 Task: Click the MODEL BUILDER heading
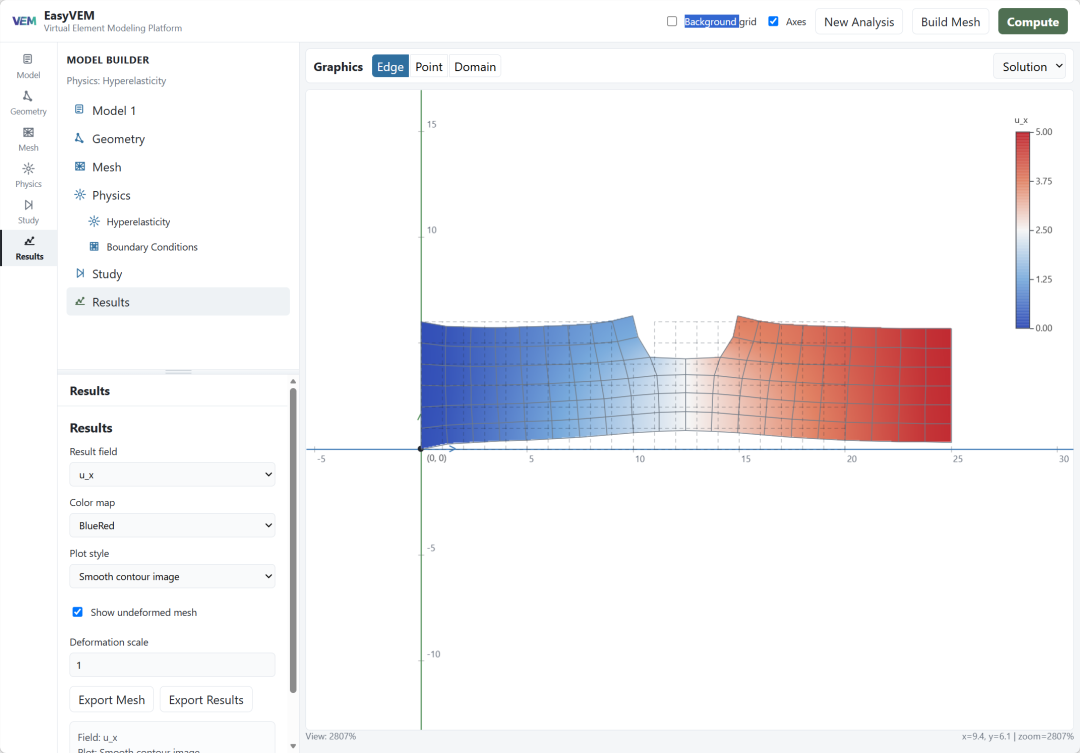[x=108, y=60]
